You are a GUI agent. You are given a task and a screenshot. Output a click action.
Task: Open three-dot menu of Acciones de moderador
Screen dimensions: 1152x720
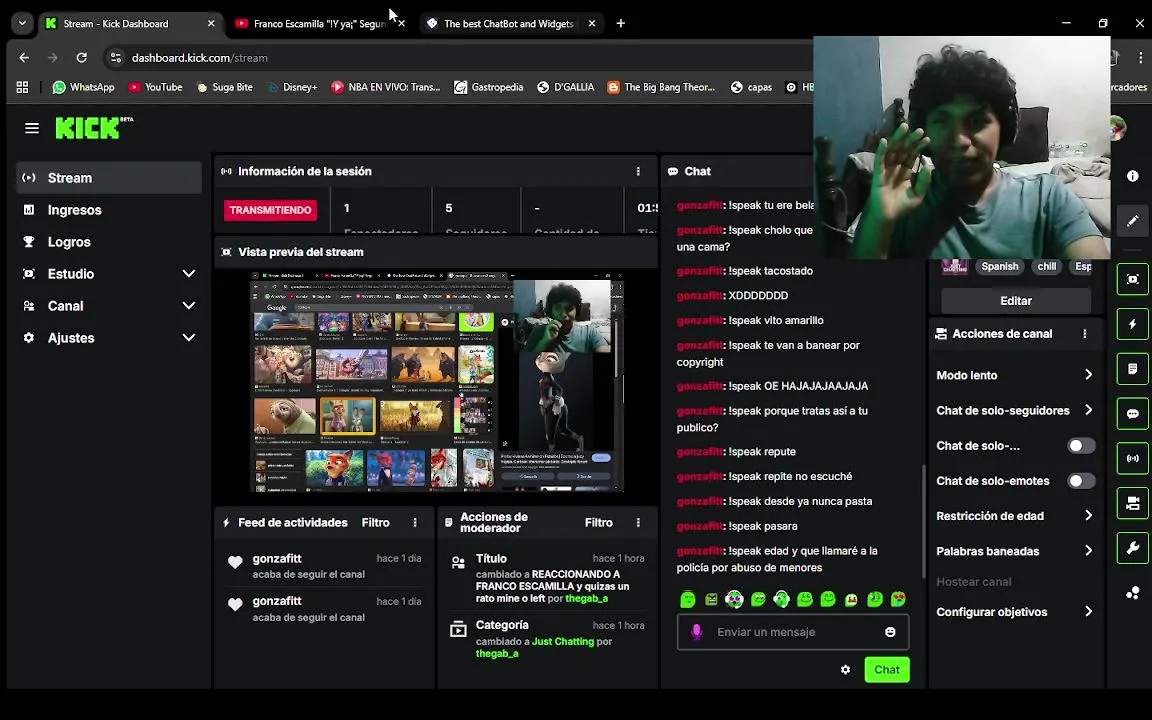tap(638, 522)
